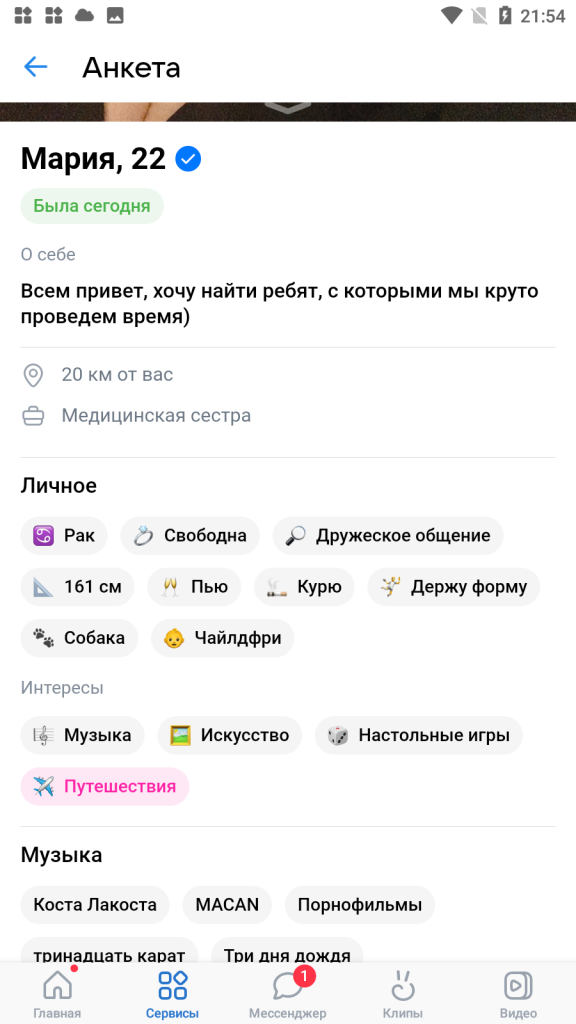Viewport: 576px width, 1024px height.
Task: Tap the Дружеское общение chip
Action: coord(388,536)
